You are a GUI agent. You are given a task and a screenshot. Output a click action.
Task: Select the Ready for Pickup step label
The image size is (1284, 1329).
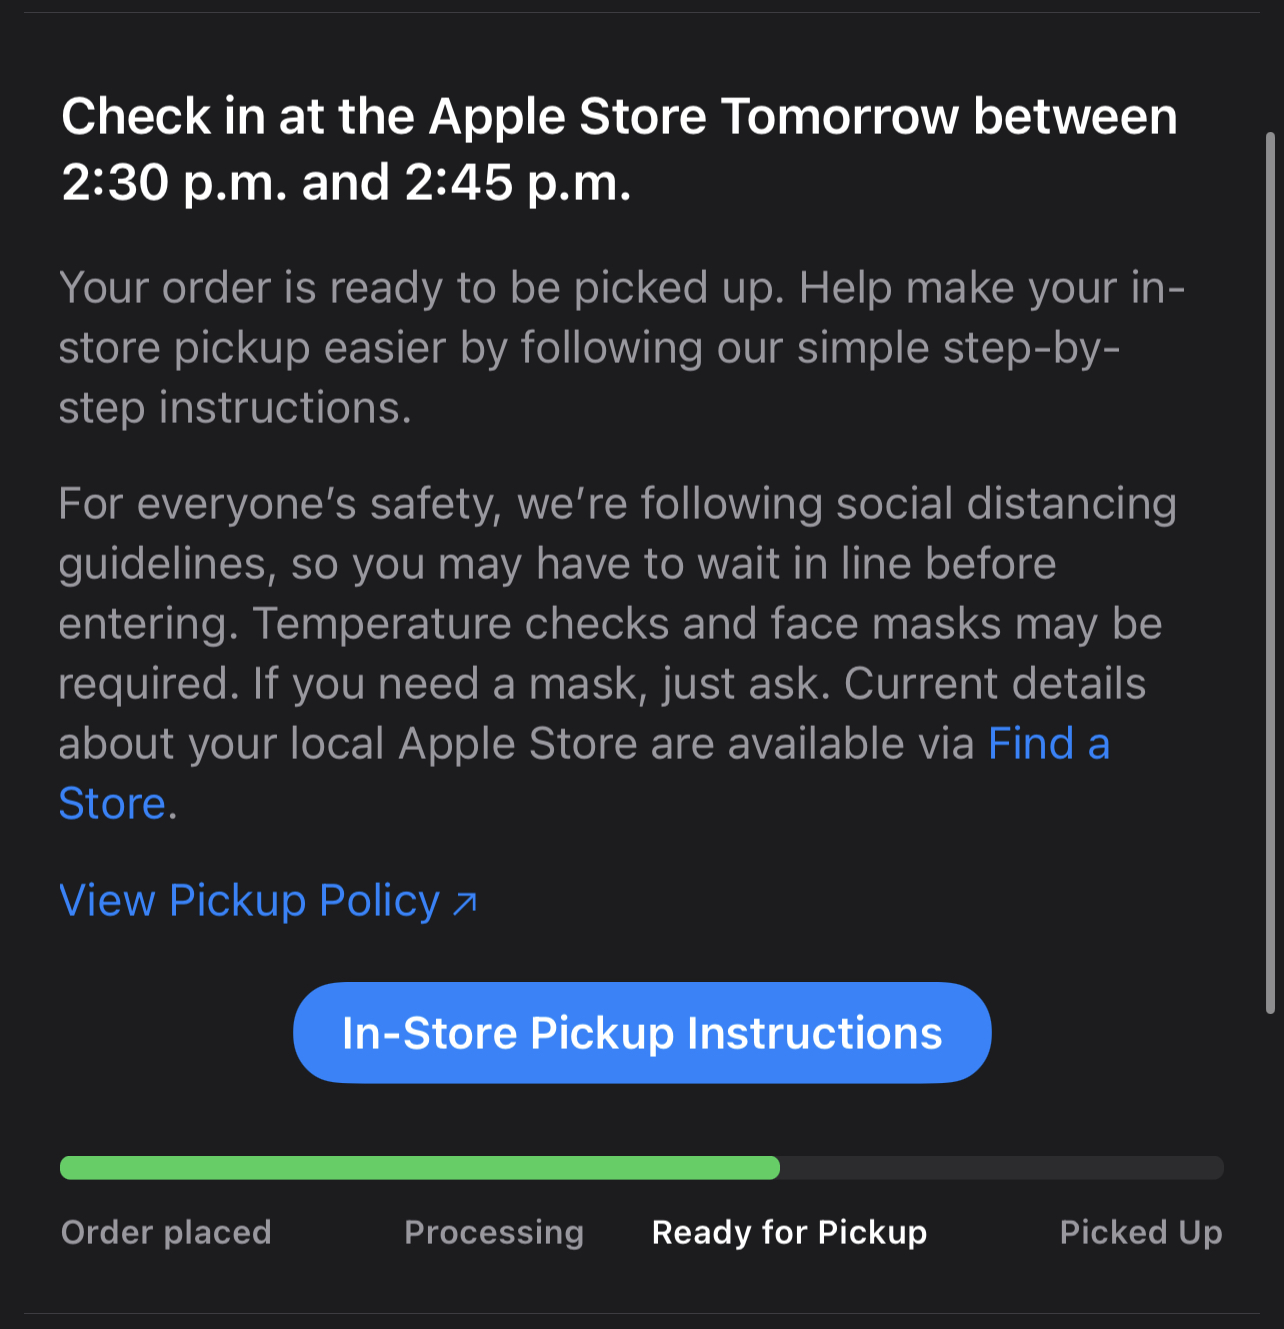789,1232
